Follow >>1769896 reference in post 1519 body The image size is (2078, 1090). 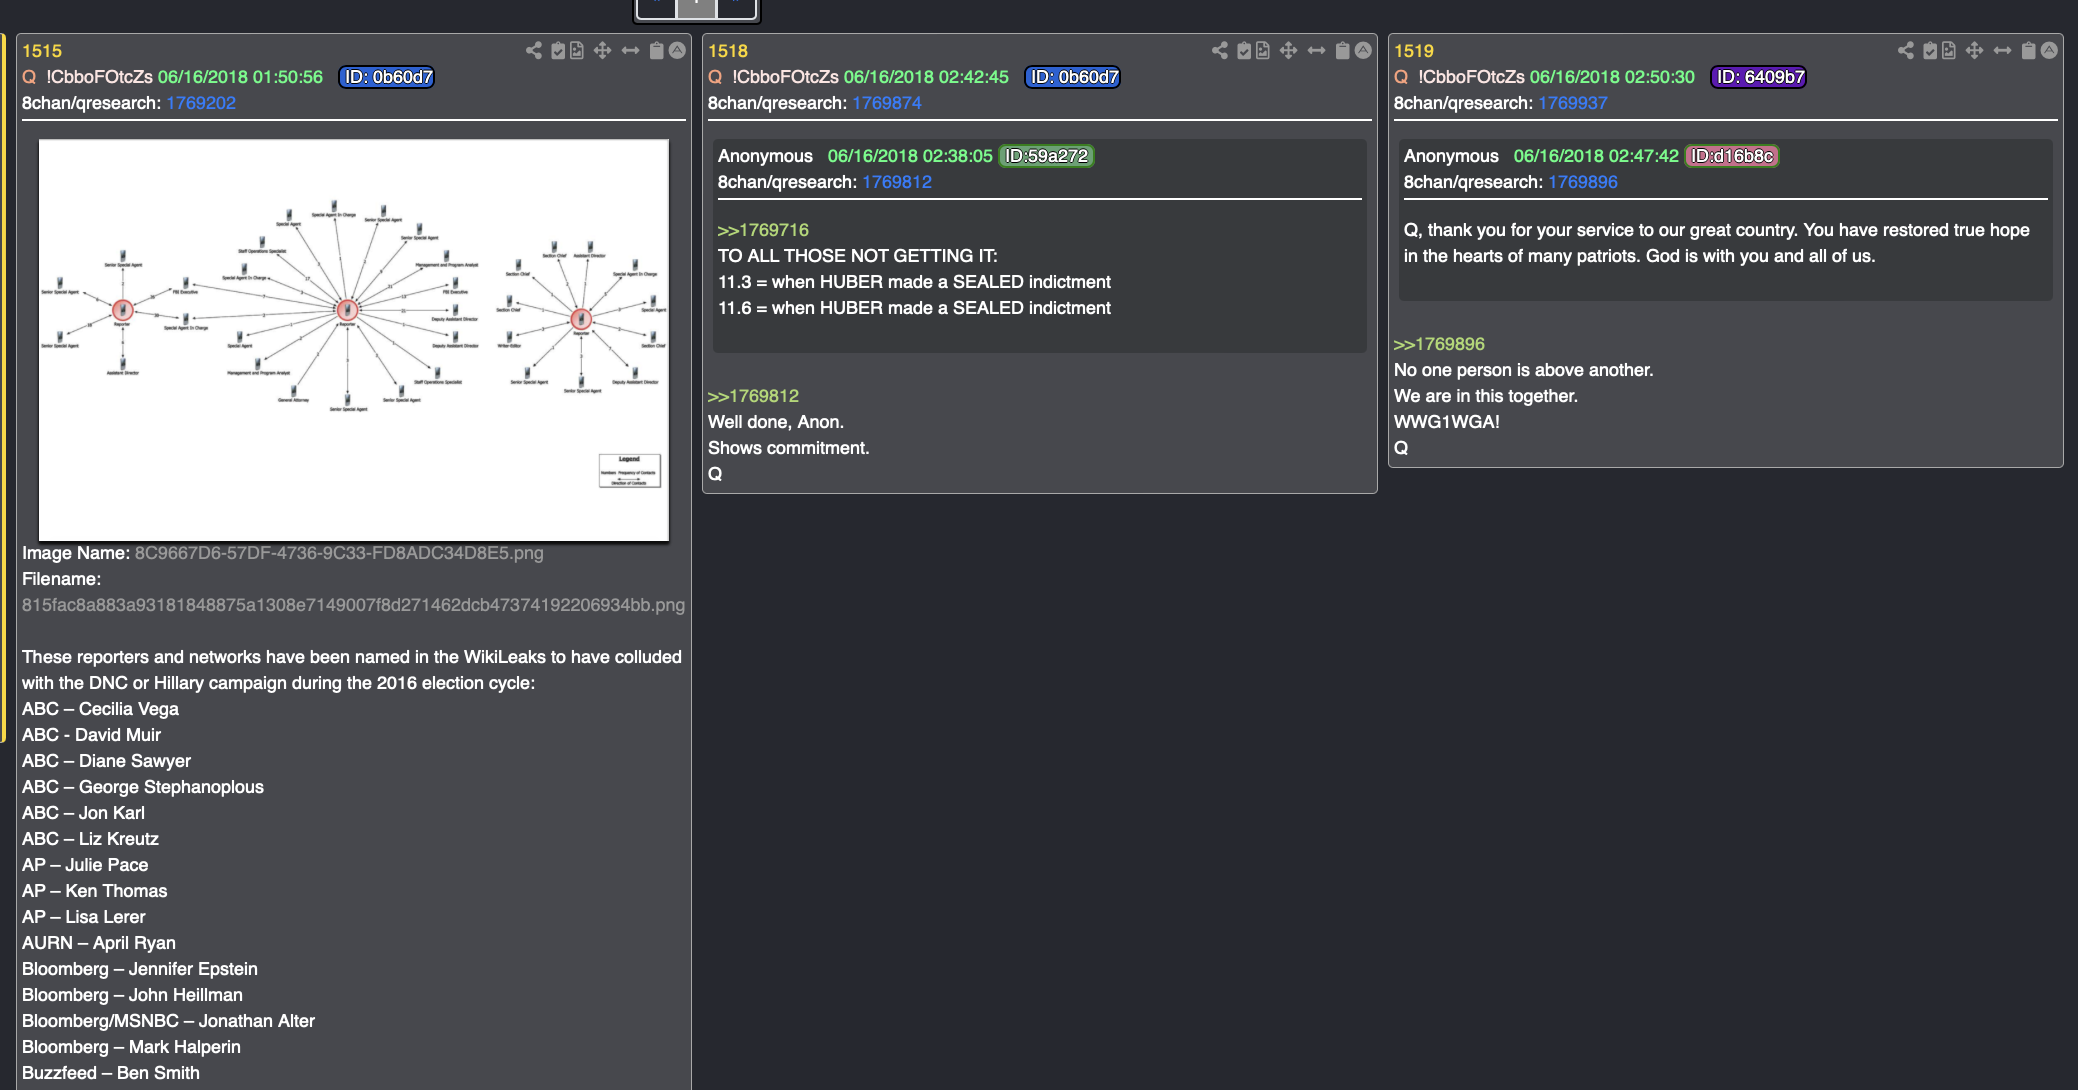1439,344
